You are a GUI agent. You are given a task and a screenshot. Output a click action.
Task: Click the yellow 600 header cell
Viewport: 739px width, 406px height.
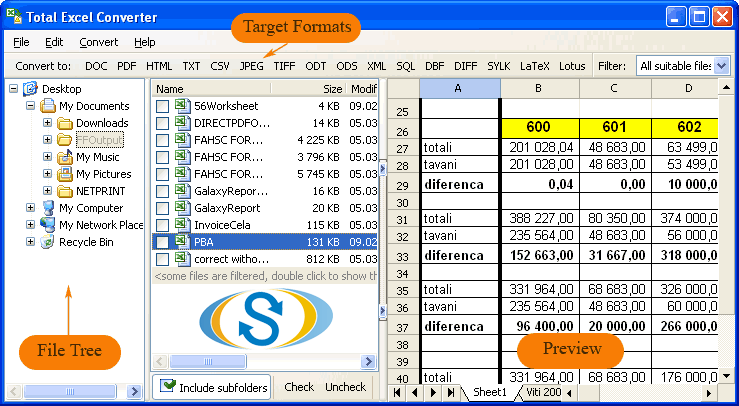click(x=539, y=128)
